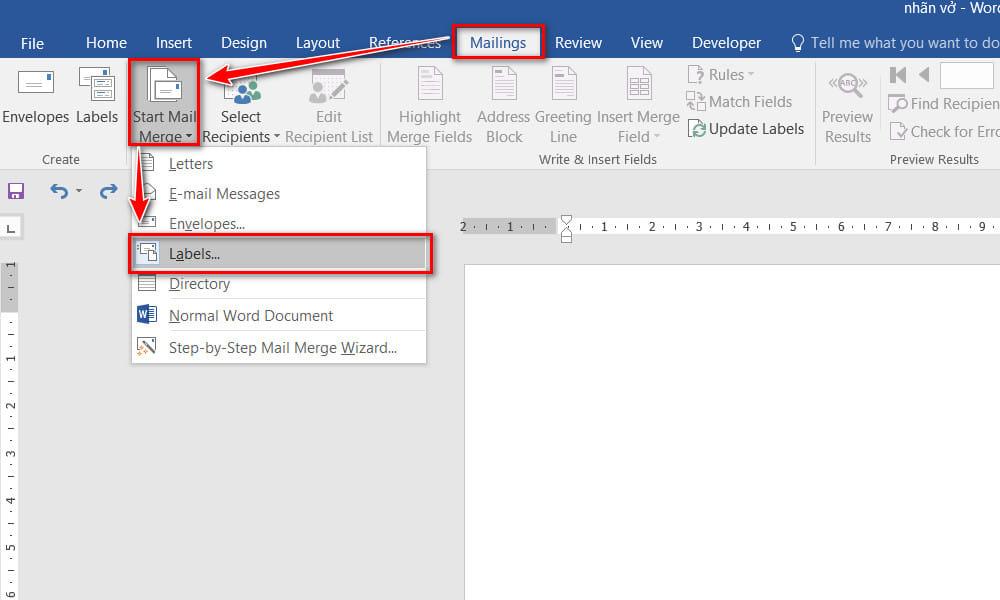Viewport: 1000px width, 600px height.
Task: Click the record number field
Action: [x=966, y=76]
